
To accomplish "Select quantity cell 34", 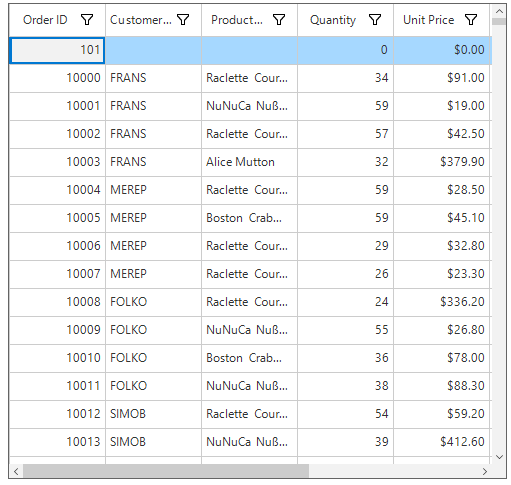I will tap(345, 78).
